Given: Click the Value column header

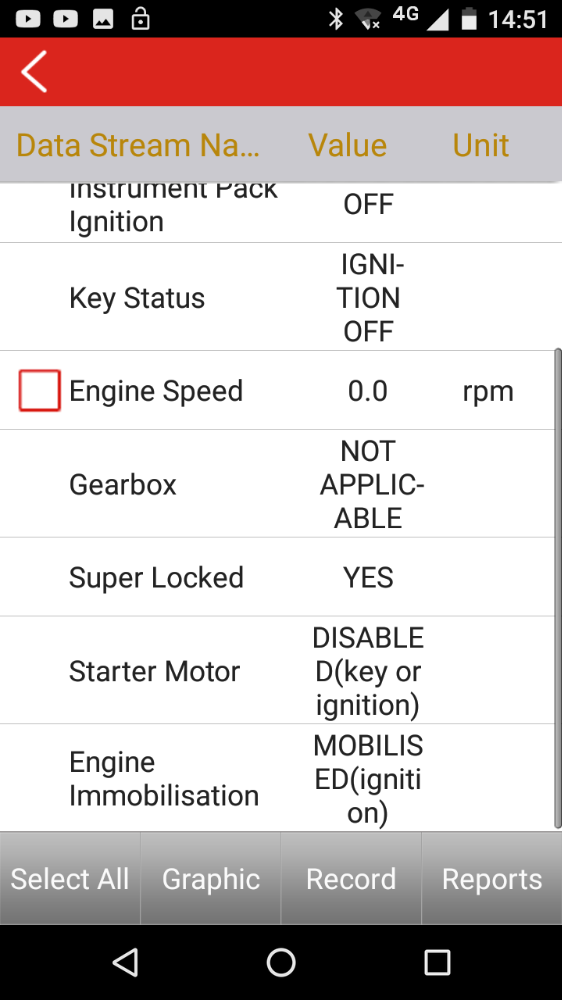Looking at the screenshot, I should coord(348,145).
